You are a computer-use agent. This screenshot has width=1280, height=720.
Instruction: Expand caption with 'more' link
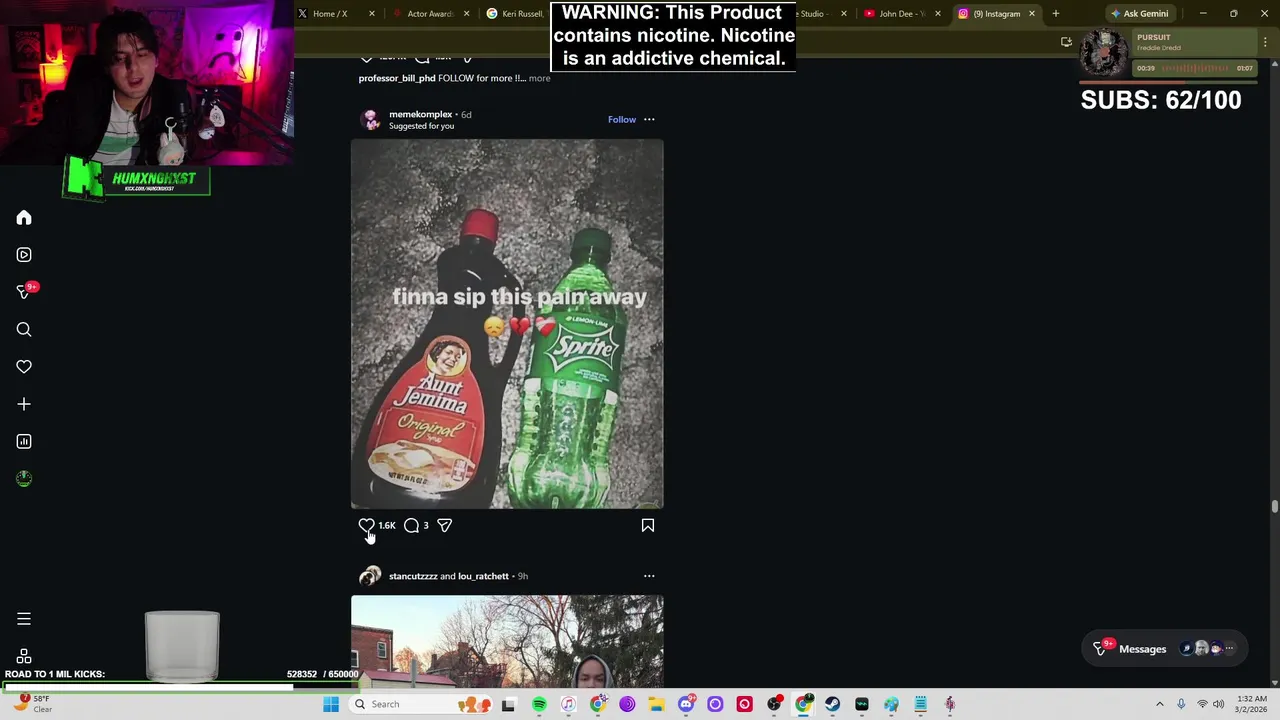click(539, 78)
